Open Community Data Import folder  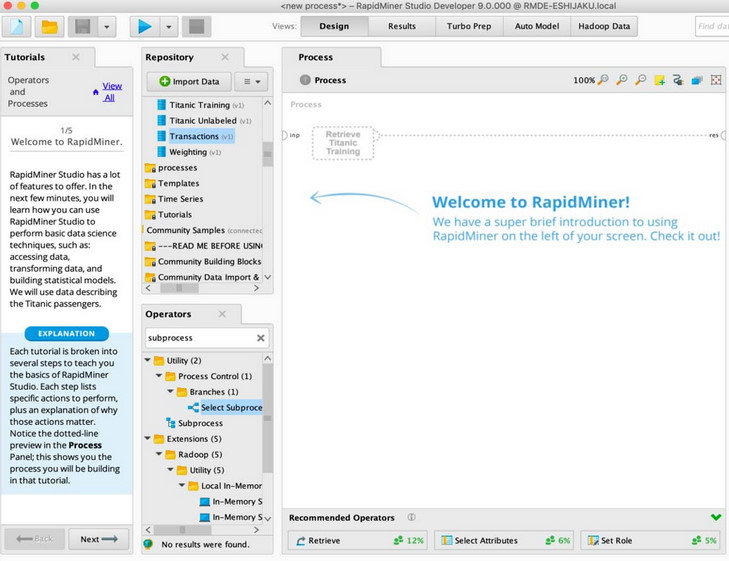click(202, 277)
